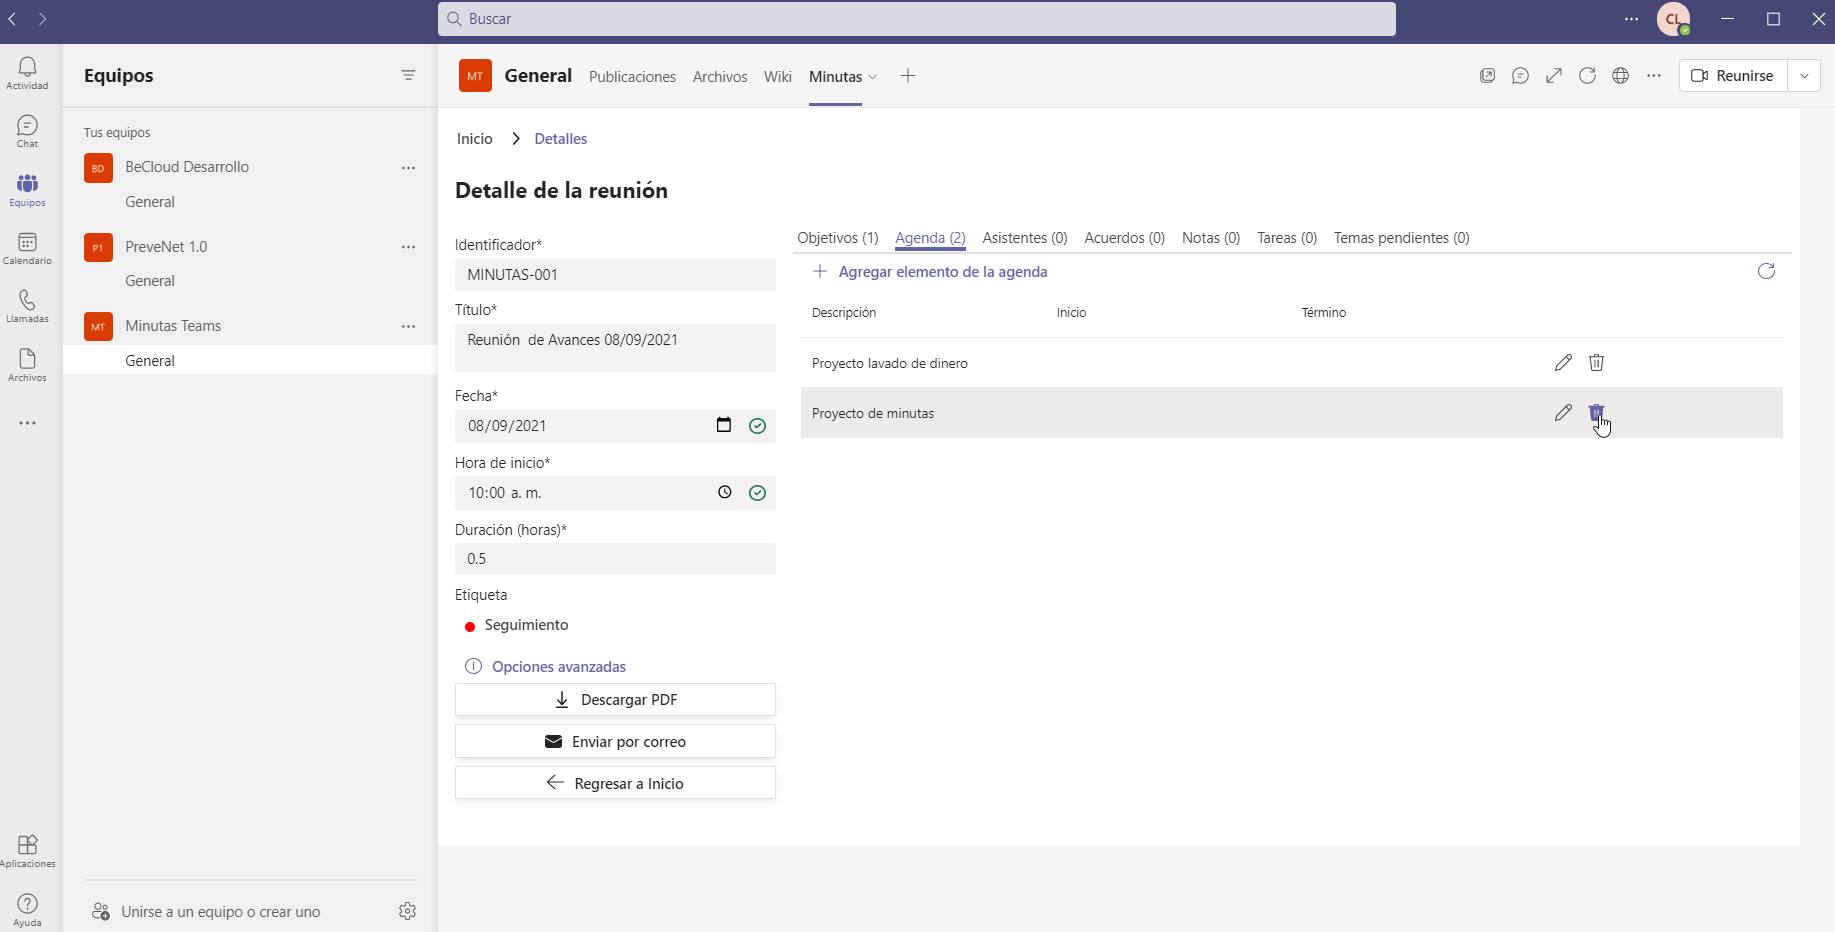
Task: Open more tab options ellipsis in header
Action: point(1654,76)
